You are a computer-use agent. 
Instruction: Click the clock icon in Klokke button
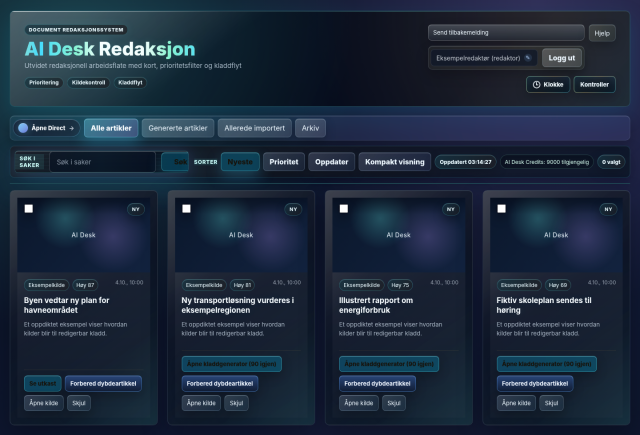point(536,84)
